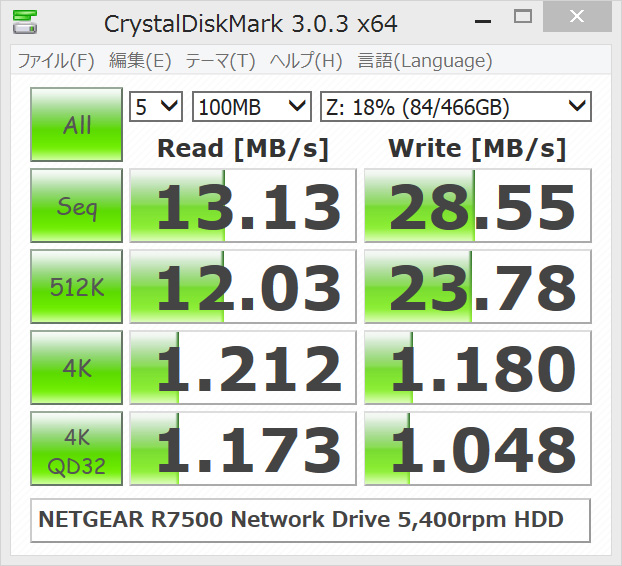This screenshot has height=566, width=622.
Task: Expand the drive dropdown showing Z: 18%
Action: pyautogui.click(x=456, y=107)
